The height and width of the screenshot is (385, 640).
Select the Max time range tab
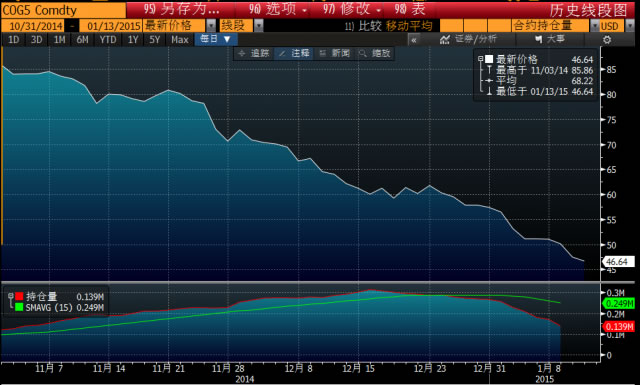(180, 40)
